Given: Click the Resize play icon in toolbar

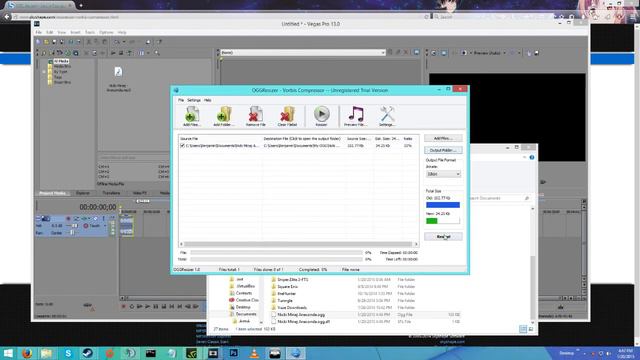Looking at the screenshot, I should (x=321, y=116).
